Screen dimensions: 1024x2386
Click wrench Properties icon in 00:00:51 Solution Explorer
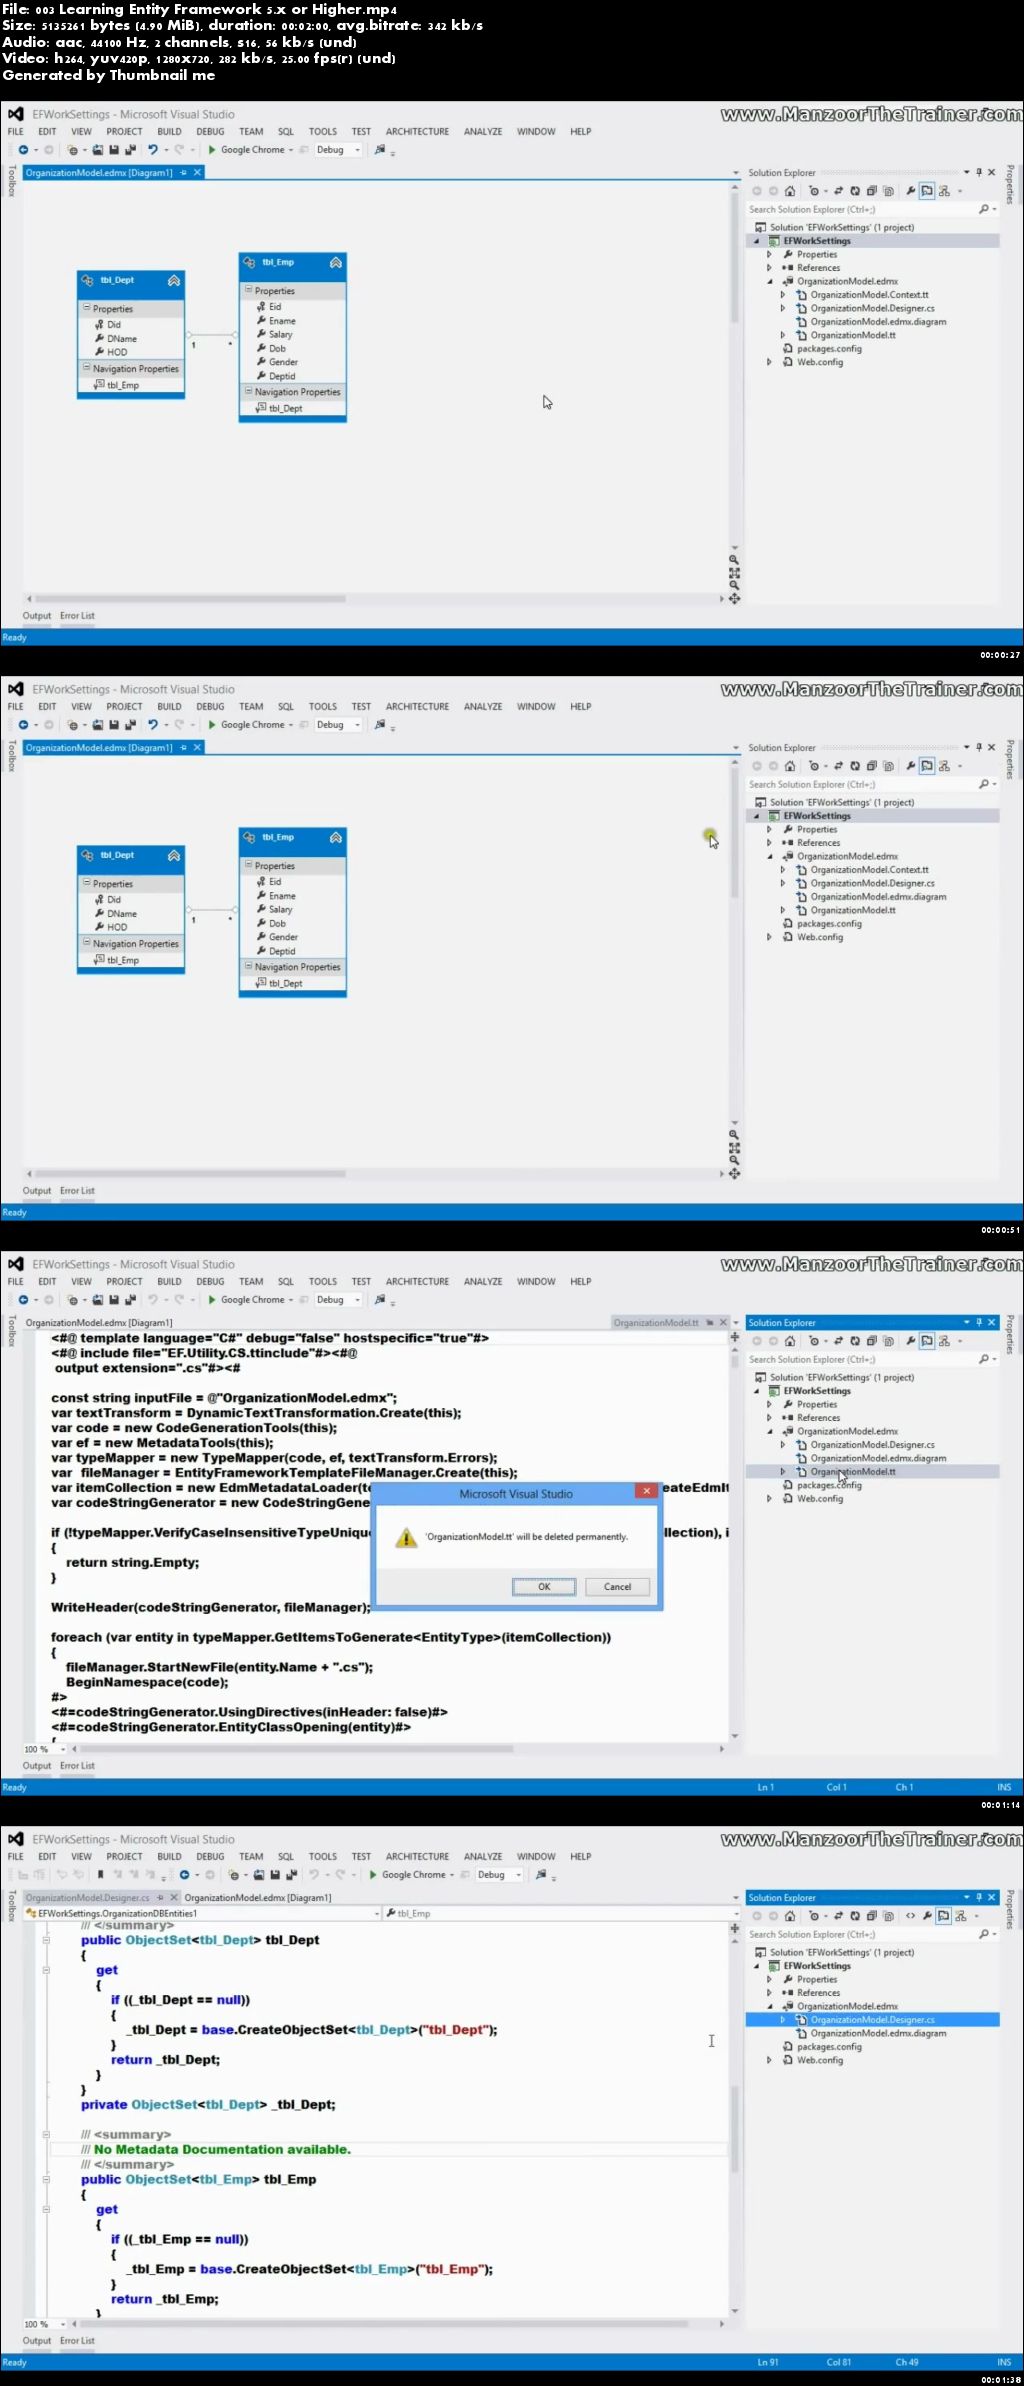coord(910,766)
